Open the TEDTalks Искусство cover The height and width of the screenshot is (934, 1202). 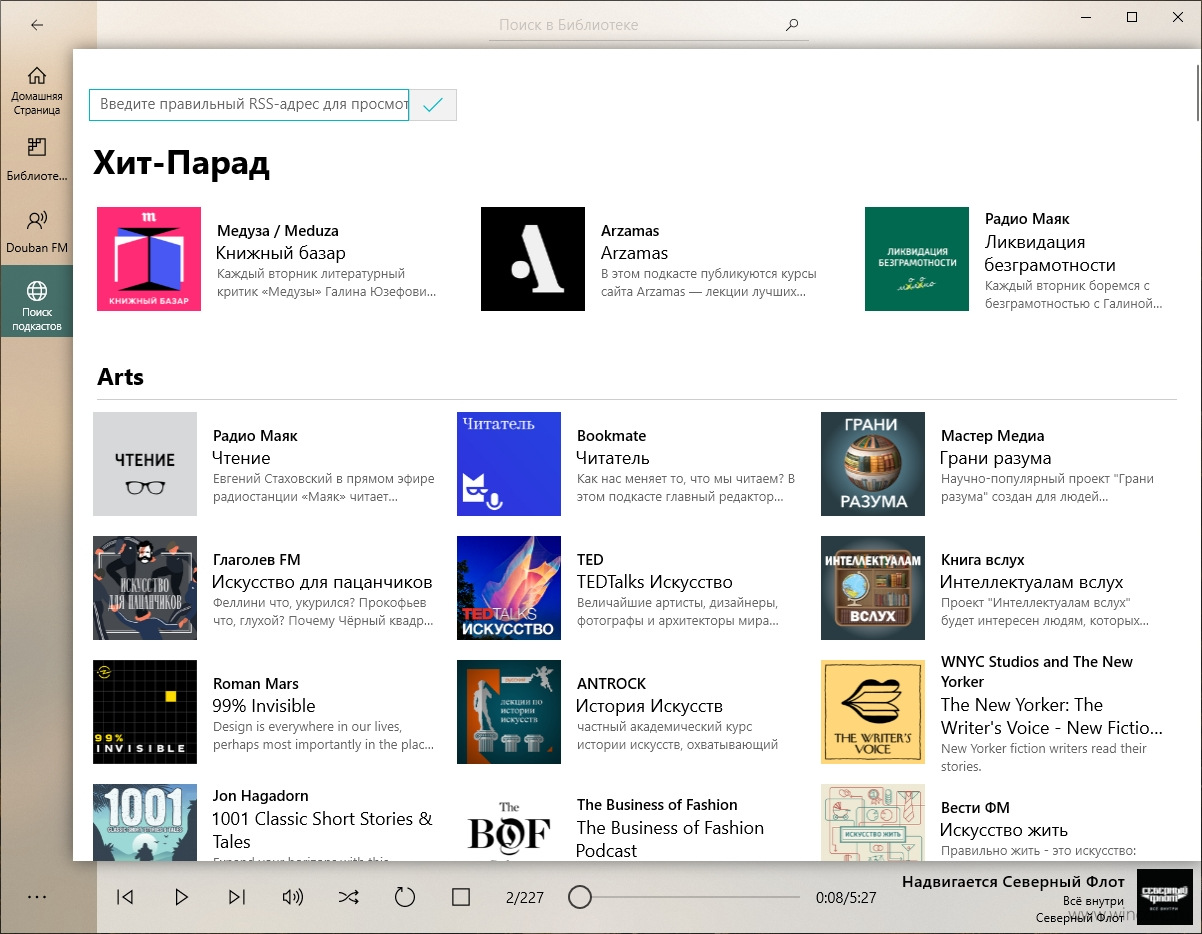point(509,588)
